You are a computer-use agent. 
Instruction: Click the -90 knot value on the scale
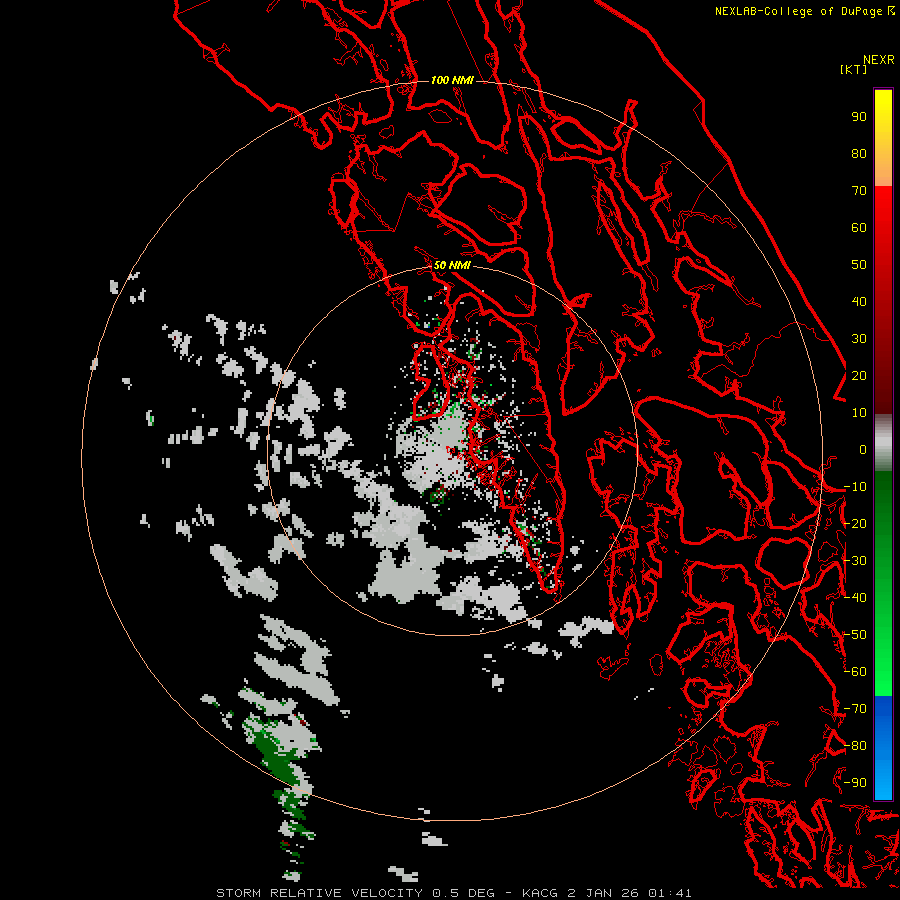pyautogui.click(x=855, y=783)
